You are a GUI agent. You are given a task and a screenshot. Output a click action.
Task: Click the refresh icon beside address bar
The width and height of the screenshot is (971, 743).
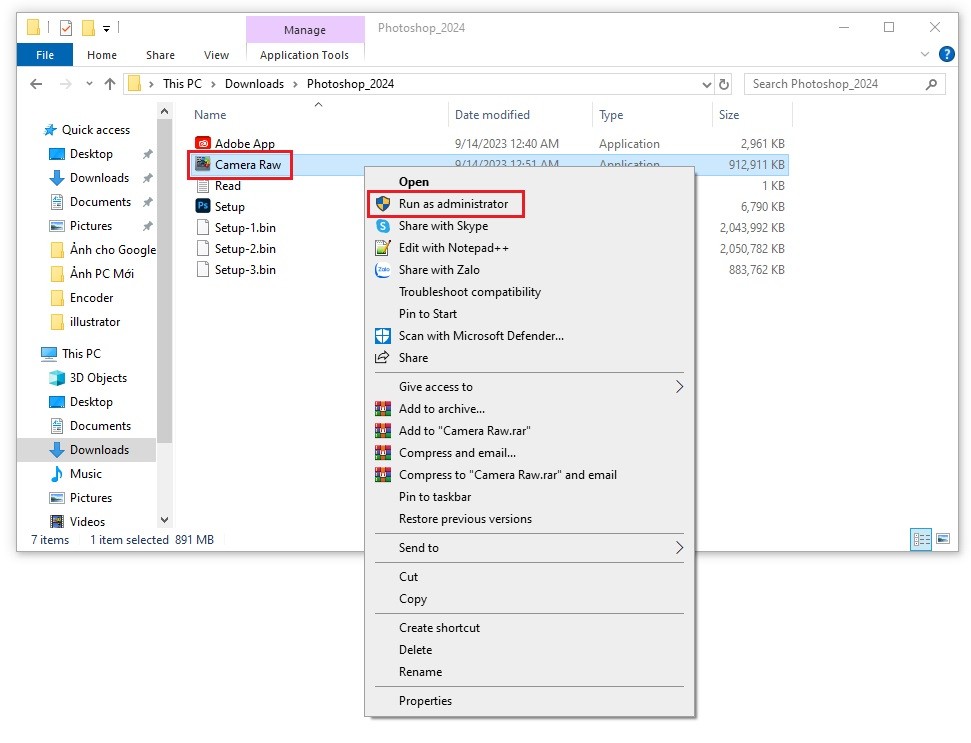(724, 84)
